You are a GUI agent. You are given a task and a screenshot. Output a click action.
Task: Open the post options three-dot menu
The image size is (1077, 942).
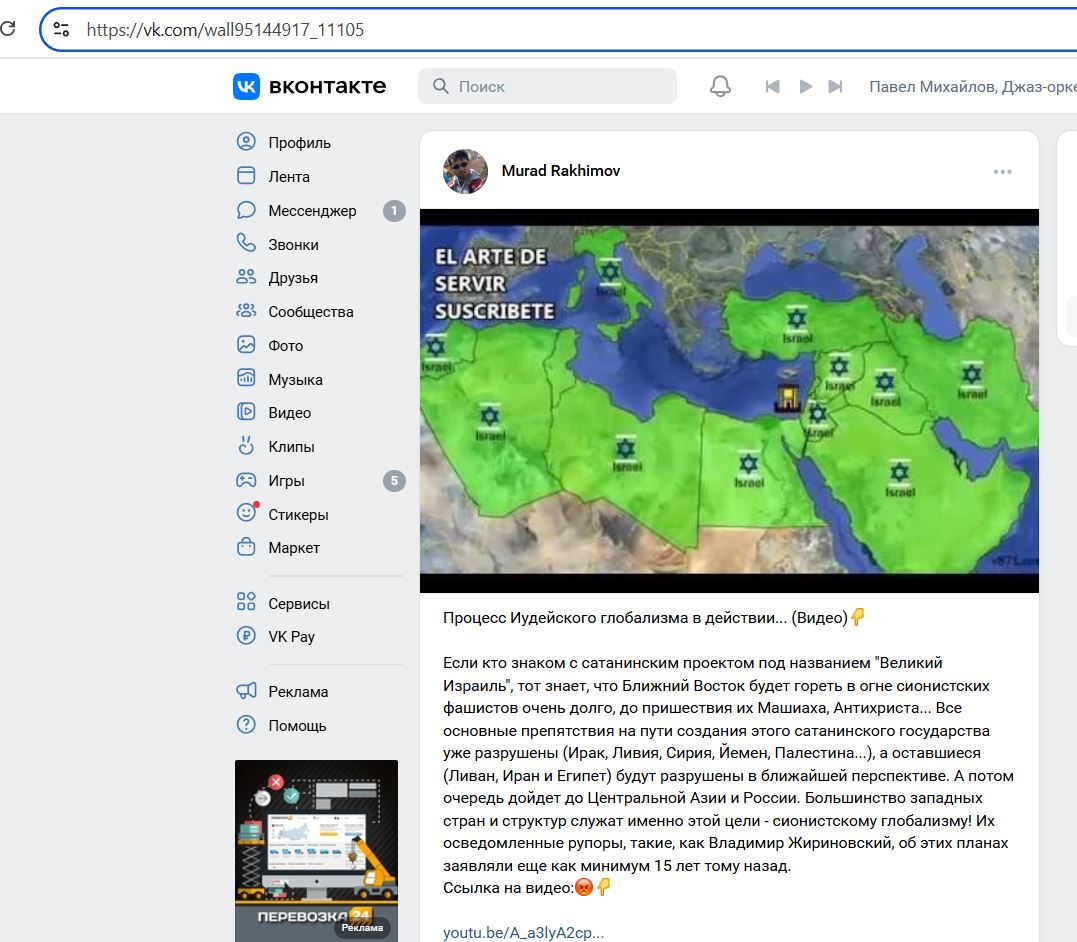(x=1003, y=172)
